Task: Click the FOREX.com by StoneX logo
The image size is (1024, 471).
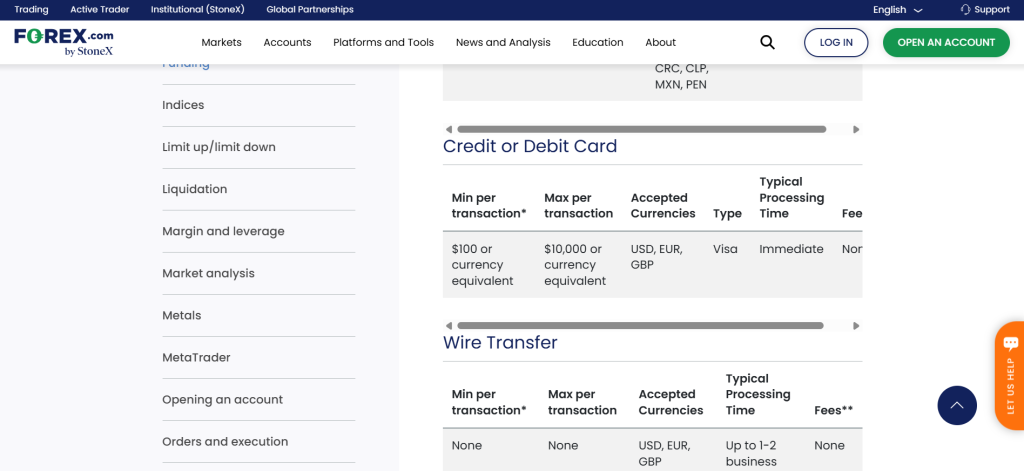Action: point(64,42)
